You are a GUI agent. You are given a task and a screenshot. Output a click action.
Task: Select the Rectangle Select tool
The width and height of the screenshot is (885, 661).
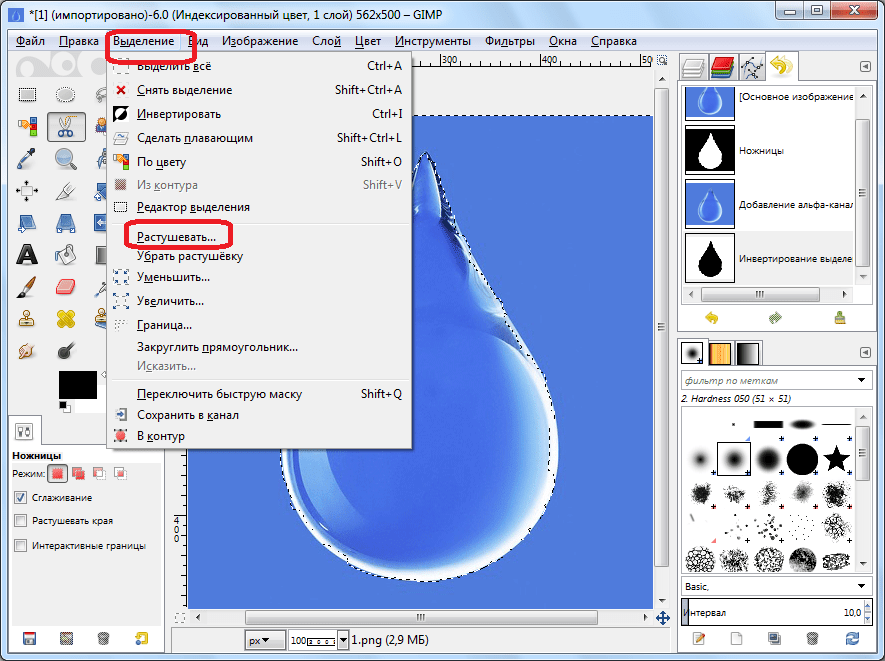(27, 94)
